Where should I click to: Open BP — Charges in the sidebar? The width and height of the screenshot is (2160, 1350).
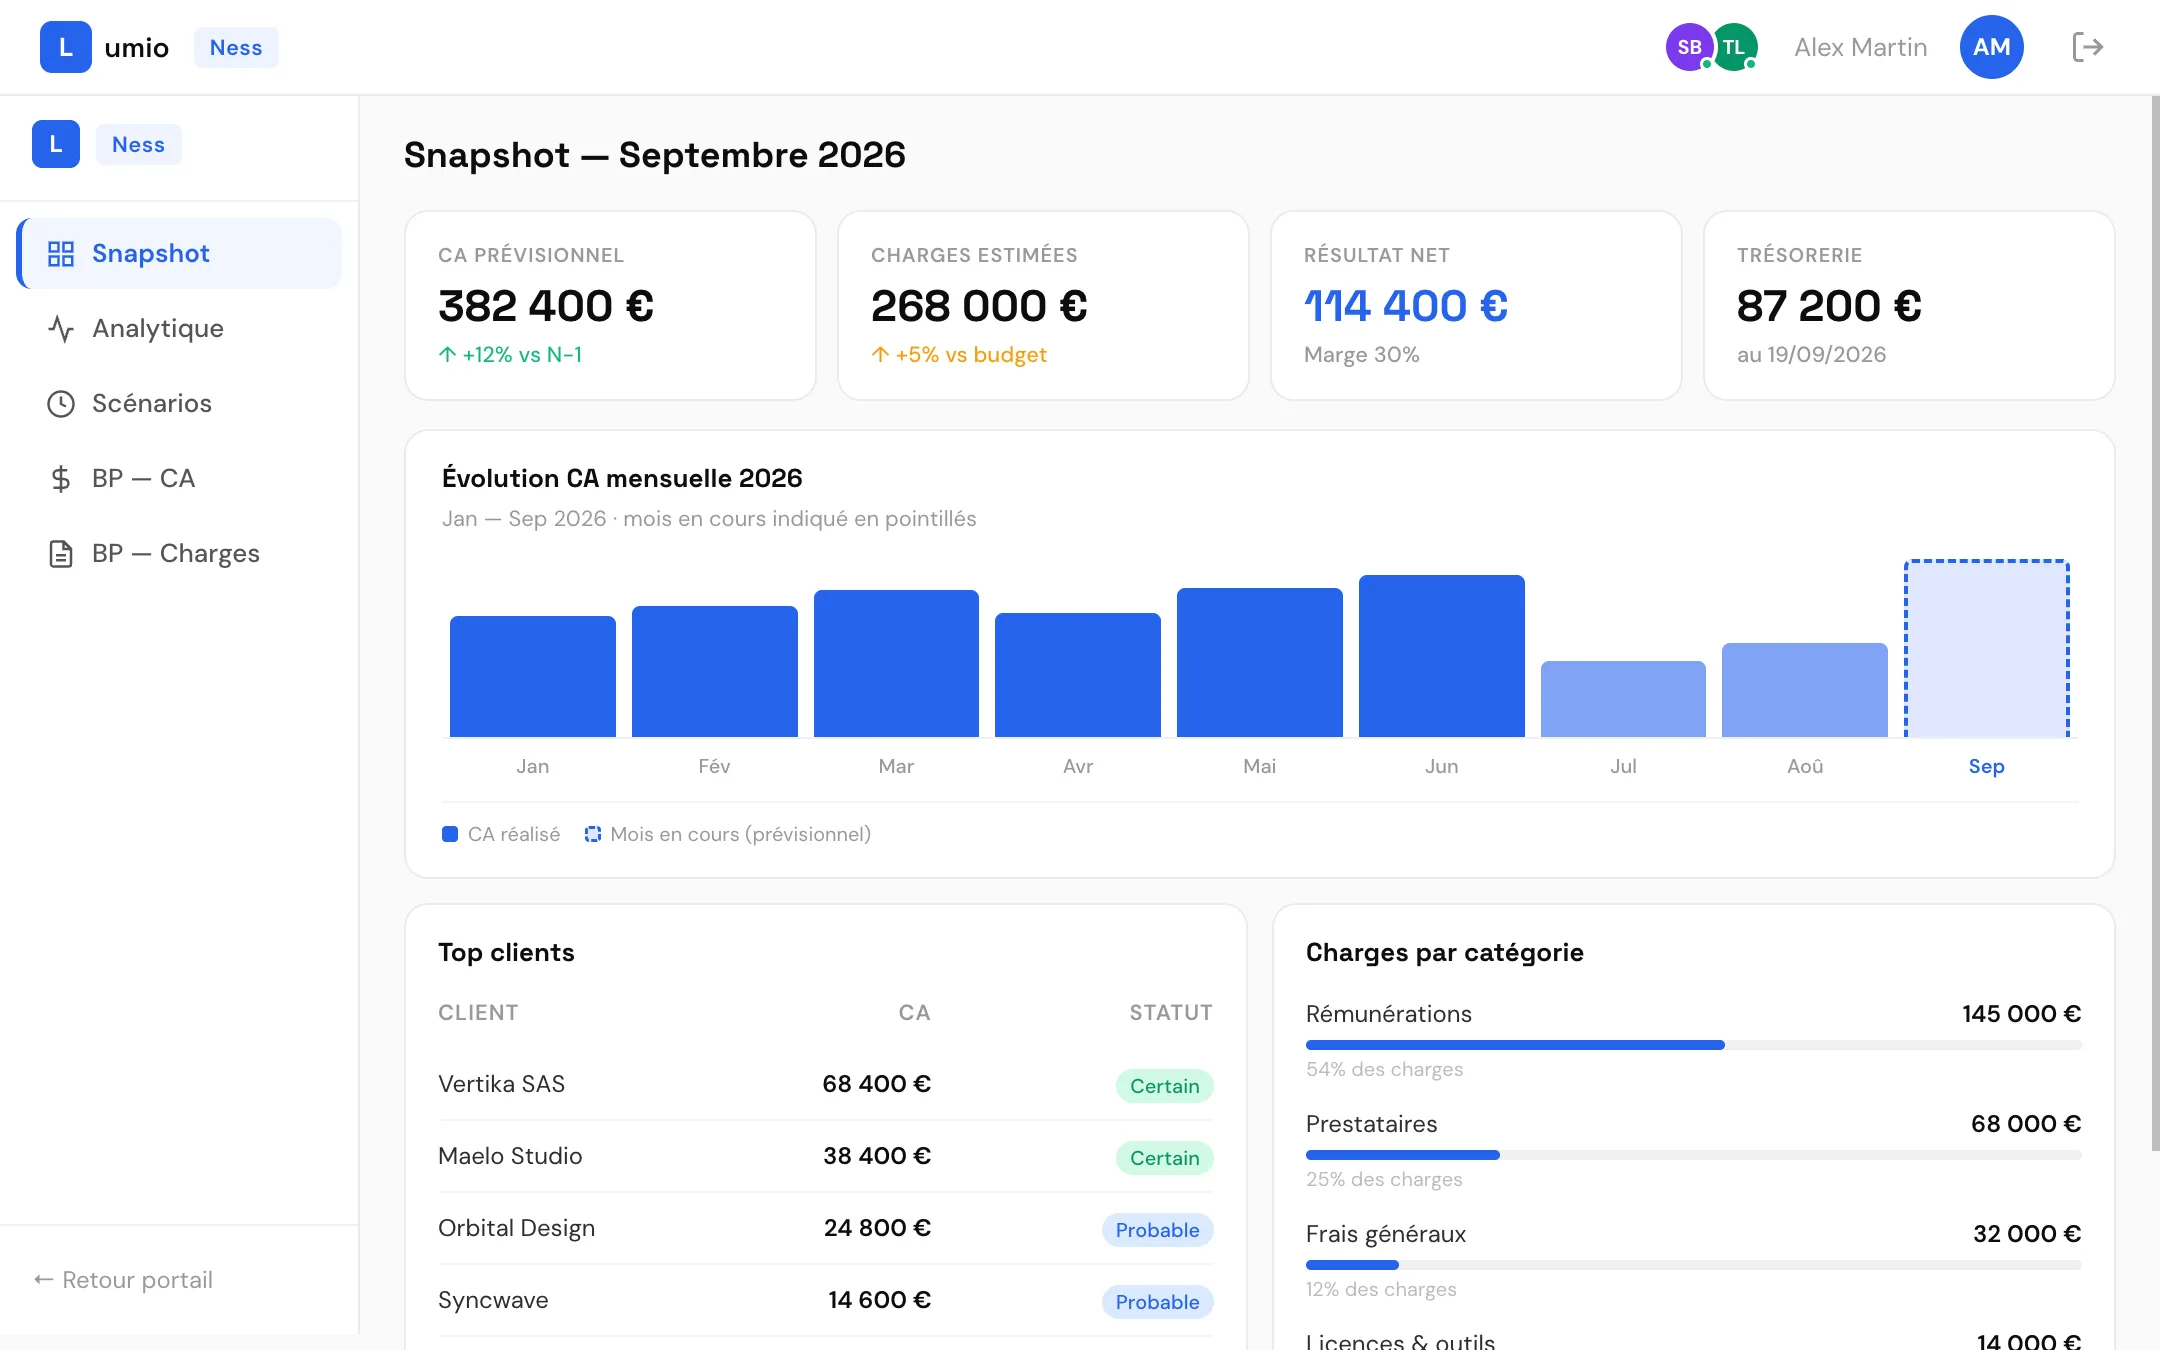[179, 554]
